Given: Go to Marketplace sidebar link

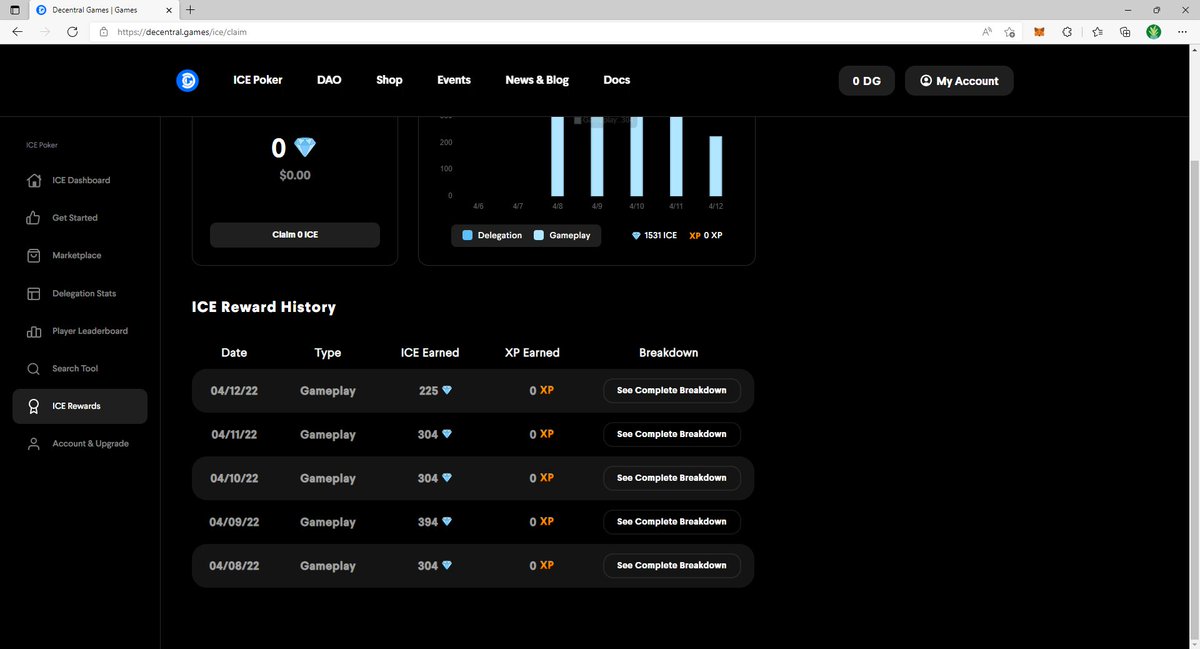Looking at the screenshot, I should coord(77,255).
